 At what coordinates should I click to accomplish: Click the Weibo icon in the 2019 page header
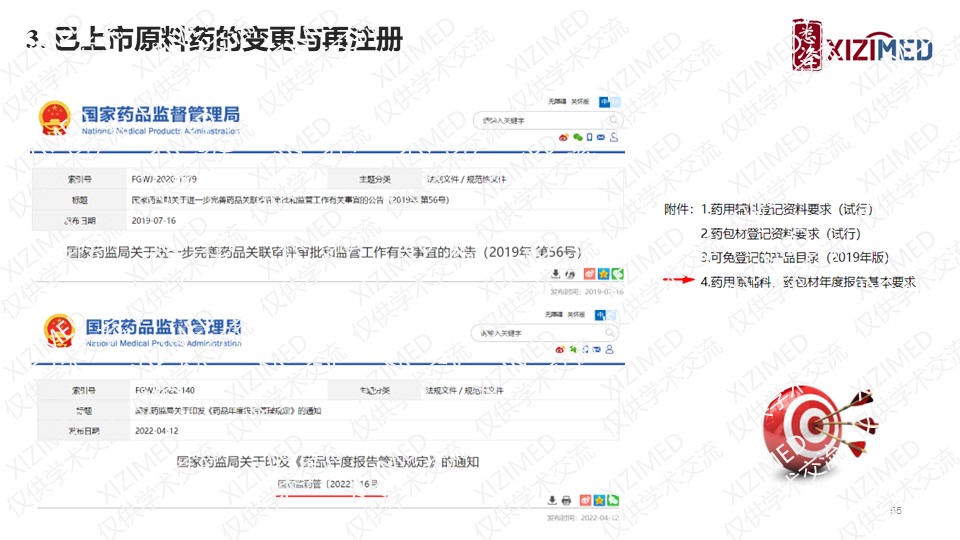point(563,137)
